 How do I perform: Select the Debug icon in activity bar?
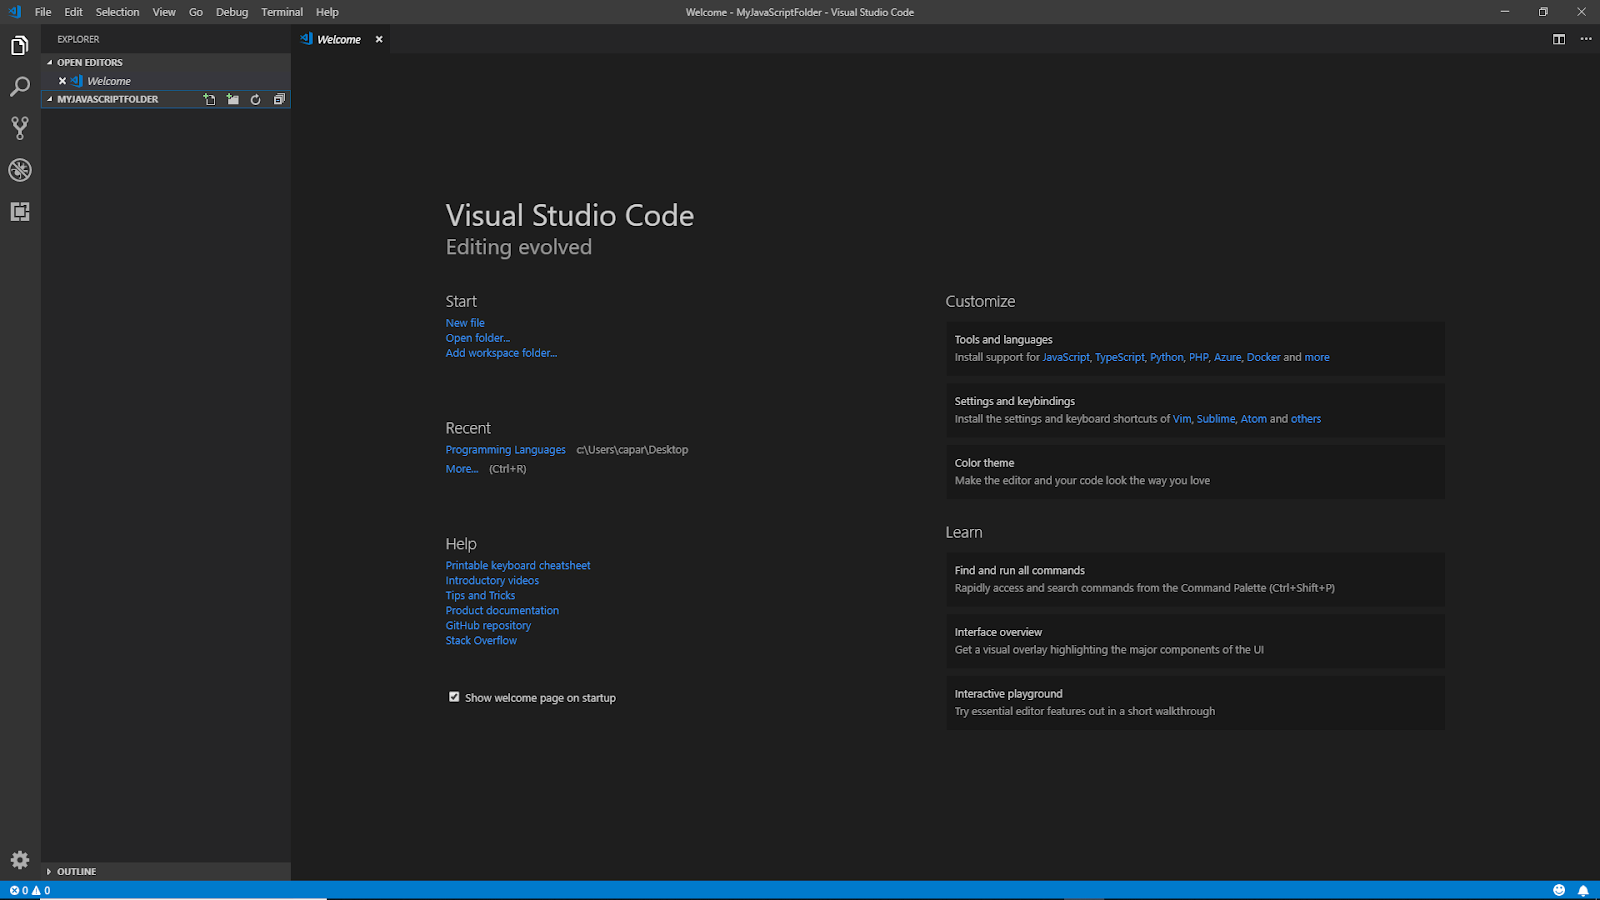click(20, 170)
